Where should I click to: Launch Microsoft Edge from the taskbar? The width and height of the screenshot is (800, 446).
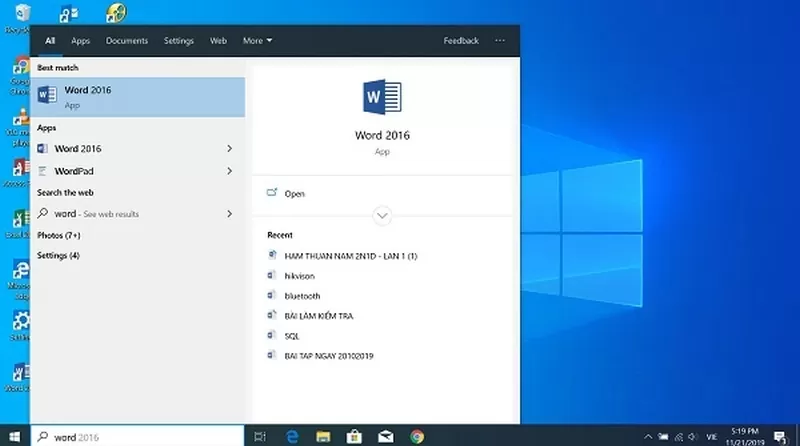292,437
